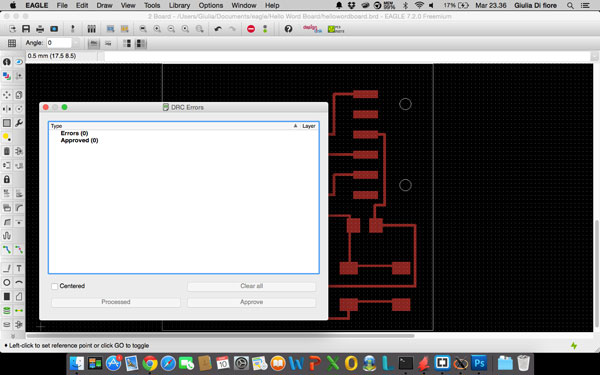The image size is (600, 375).
Task: Open the Help question mark icon
Action: click(289, 29)
